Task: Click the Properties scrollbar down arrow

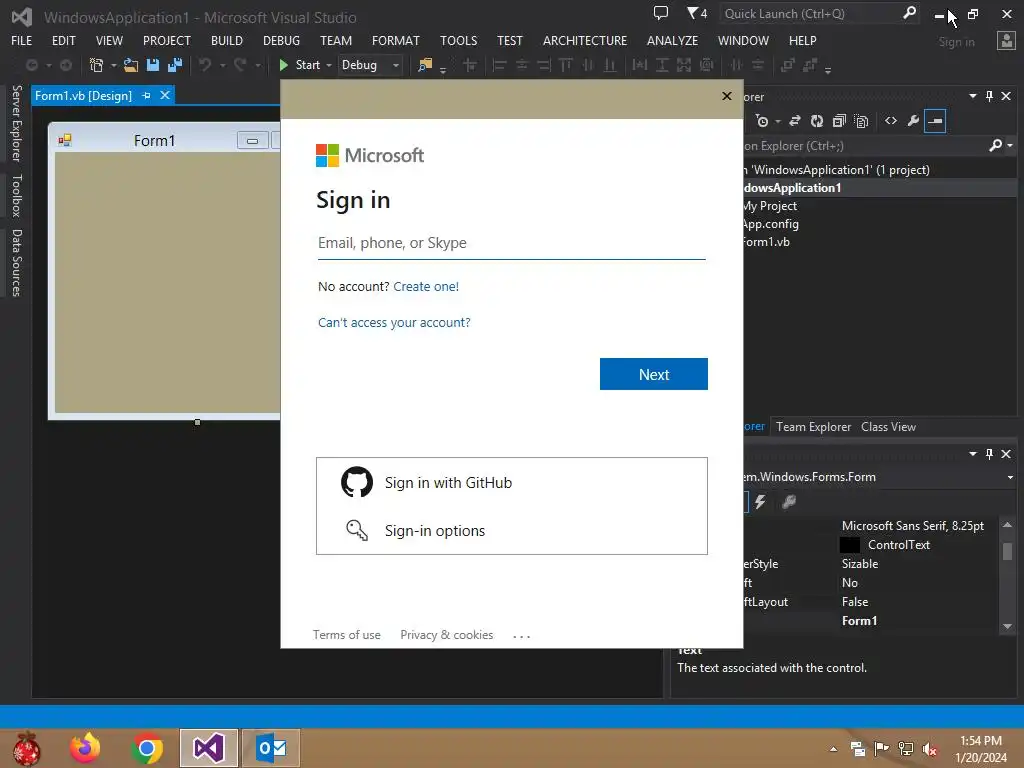Action: coord(1008,626)
